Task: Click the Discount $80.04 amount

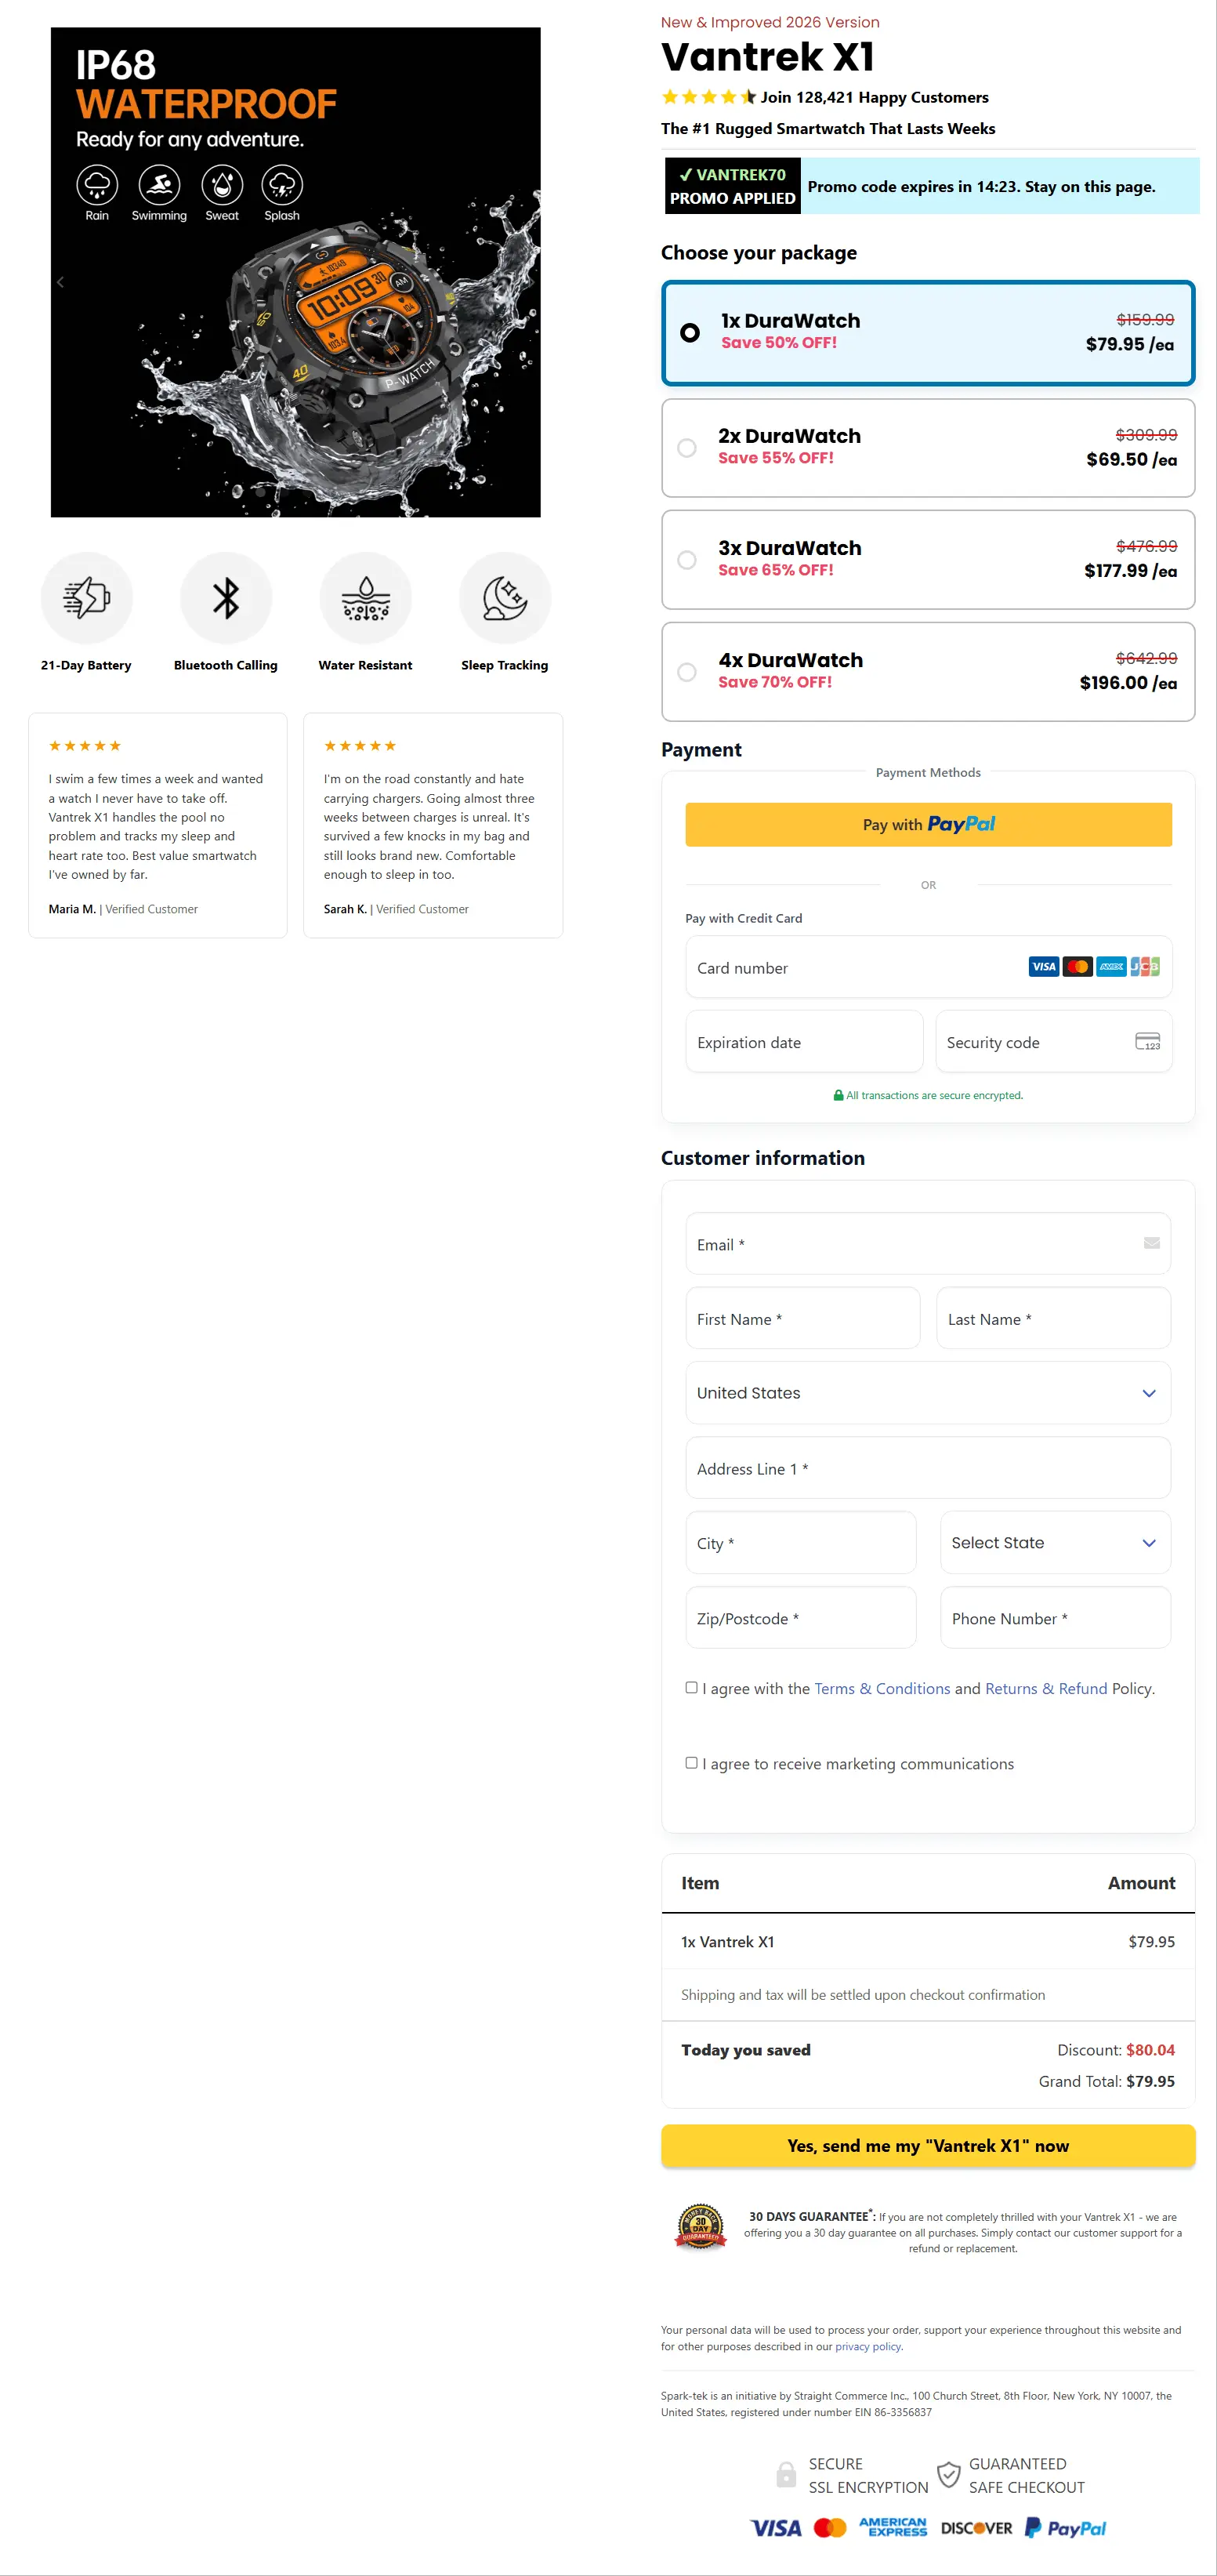Action: coord(1150,2050)
